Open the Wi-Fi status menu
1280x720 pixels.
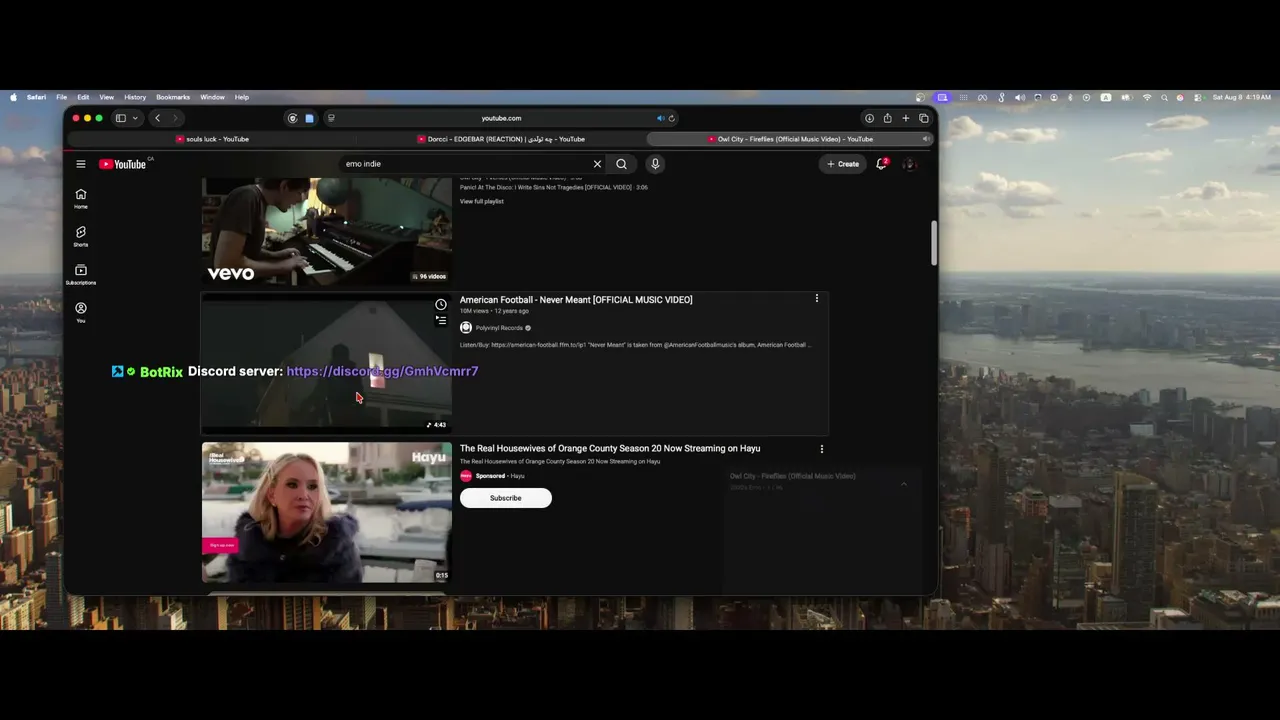click(1147, 97)
